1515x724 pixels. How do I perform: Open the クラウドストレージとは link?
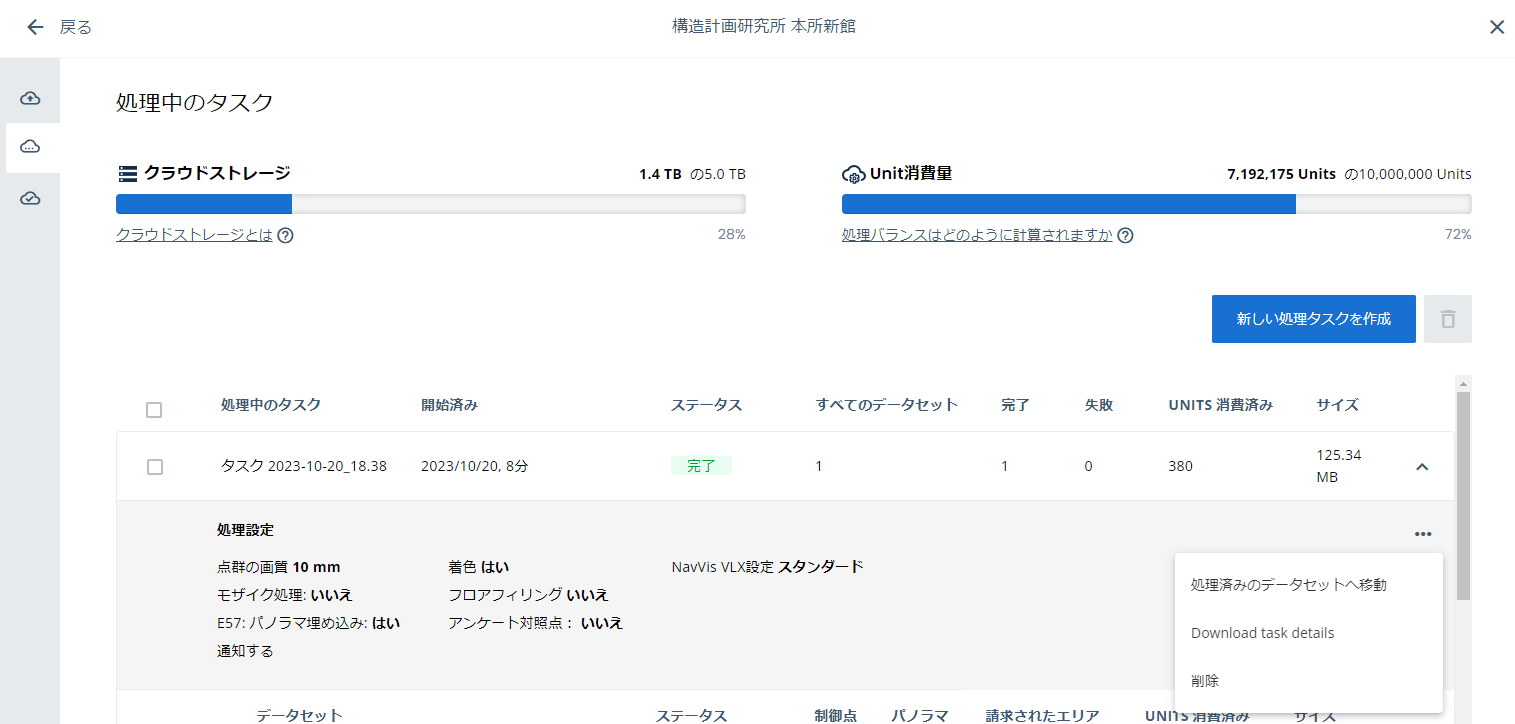pyautogui.click(x=194, y=235)
